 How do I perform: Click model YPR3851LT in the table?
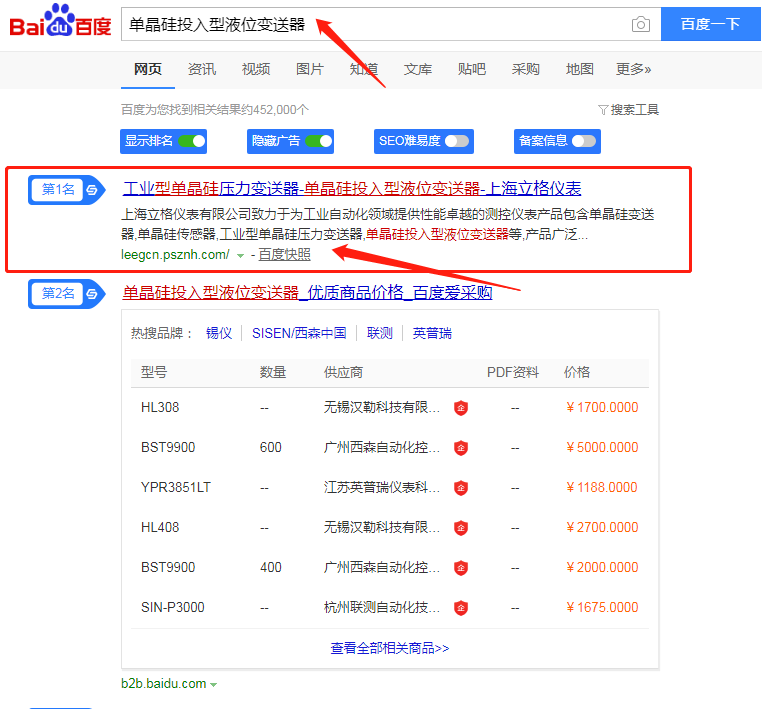pyautogui.click(x=176, y=487)
